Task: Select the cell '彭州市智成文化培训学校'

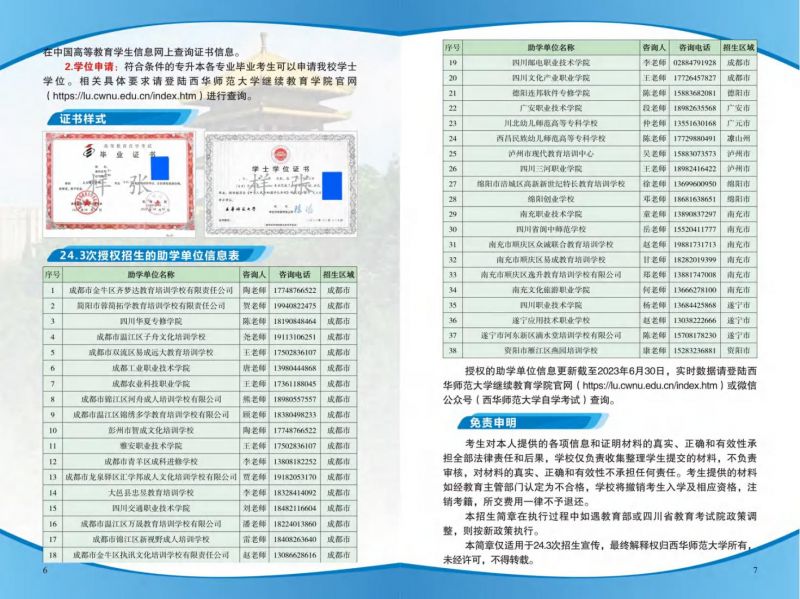Action: point(151,430)
